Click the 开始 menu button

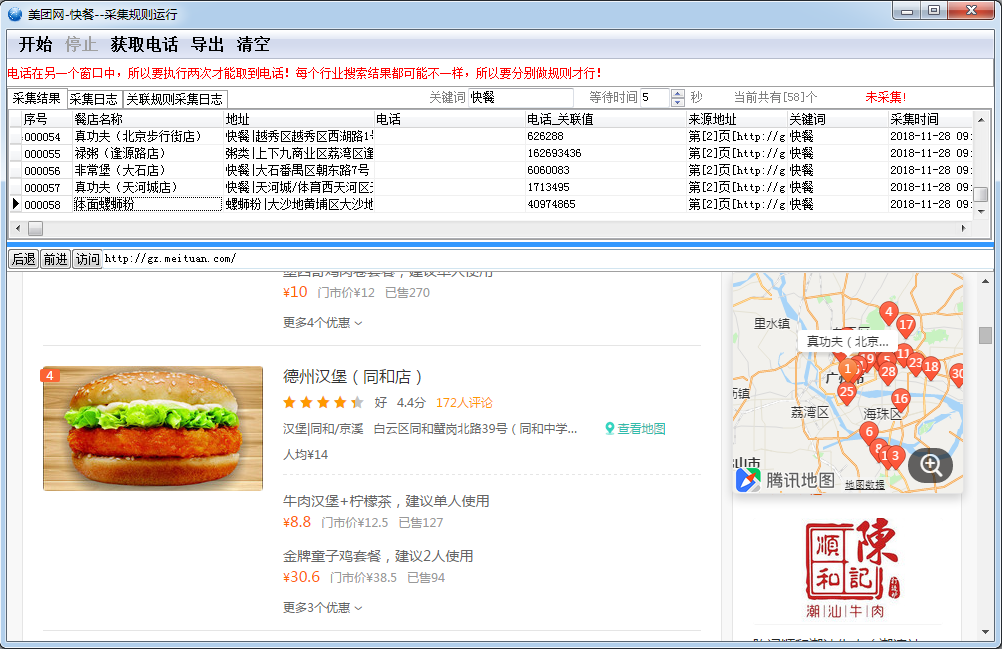(35, 44)
